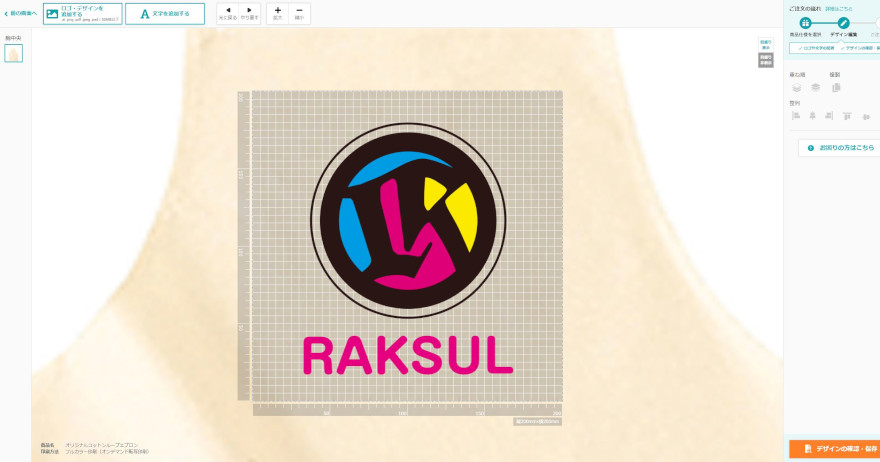The image size is (880, 462).
Task: Align horizontal center icon in 整列
Action: 812,116
